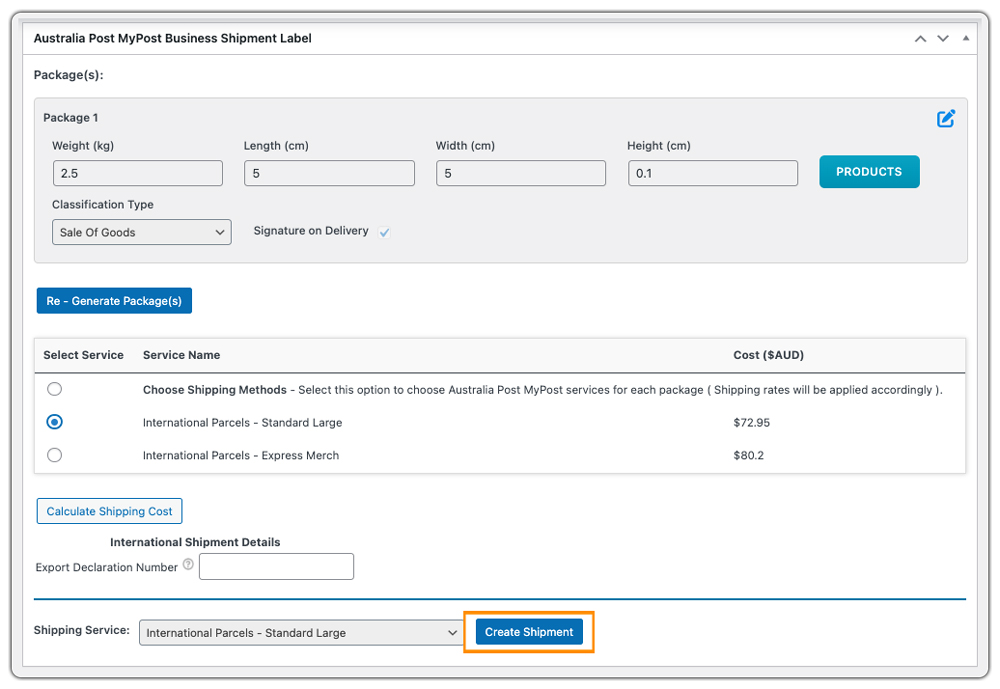Collapse the Shipment Label panel triangle

pos(966,38)
